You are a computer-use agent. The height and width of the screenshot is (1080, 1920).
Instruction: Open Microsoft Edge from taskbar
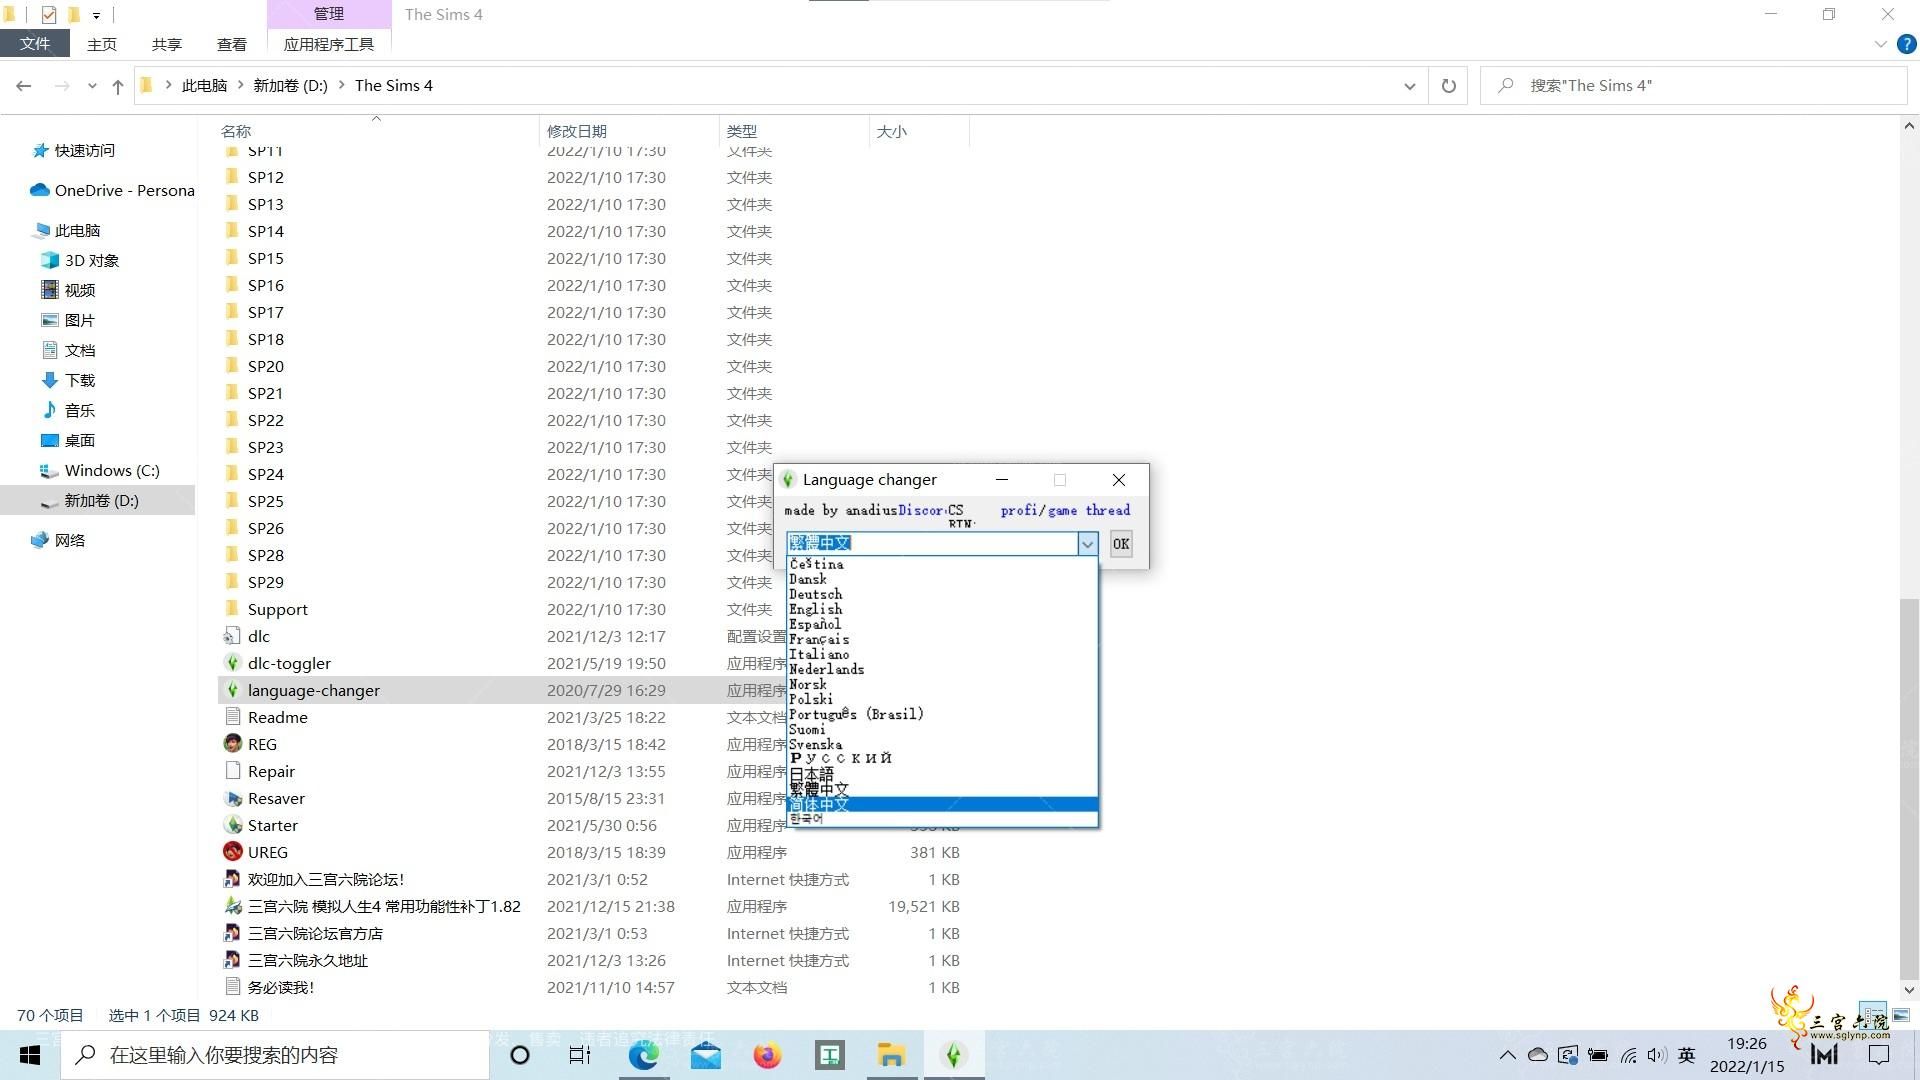tap(643, 1055)
